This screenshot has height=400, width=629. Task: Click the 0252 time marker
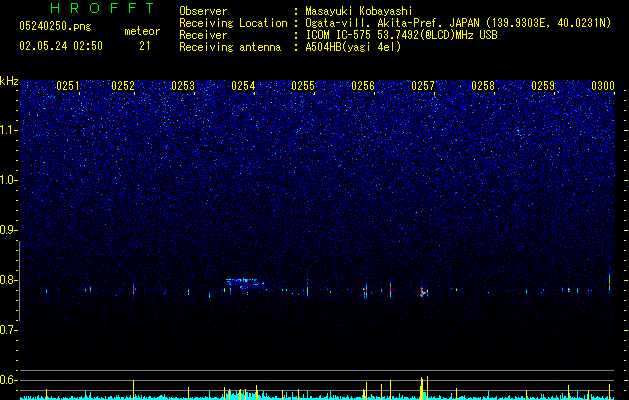point(123,86)
